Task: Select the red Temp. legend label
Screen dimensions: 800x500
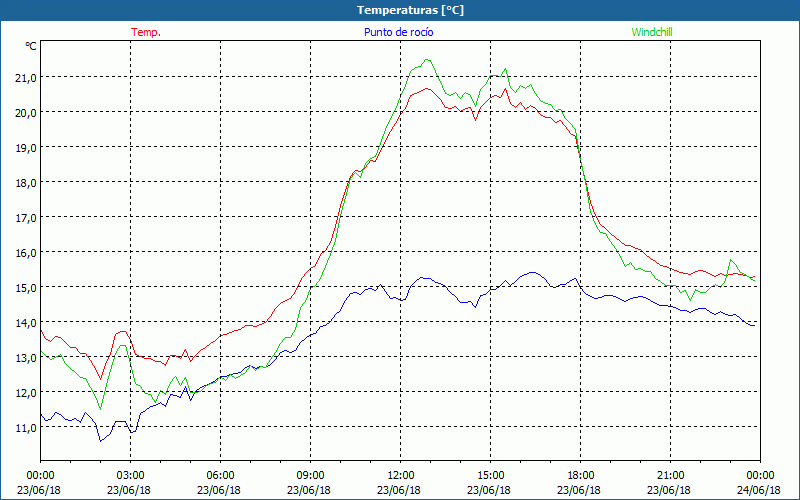Action: (x=146, y=32)
